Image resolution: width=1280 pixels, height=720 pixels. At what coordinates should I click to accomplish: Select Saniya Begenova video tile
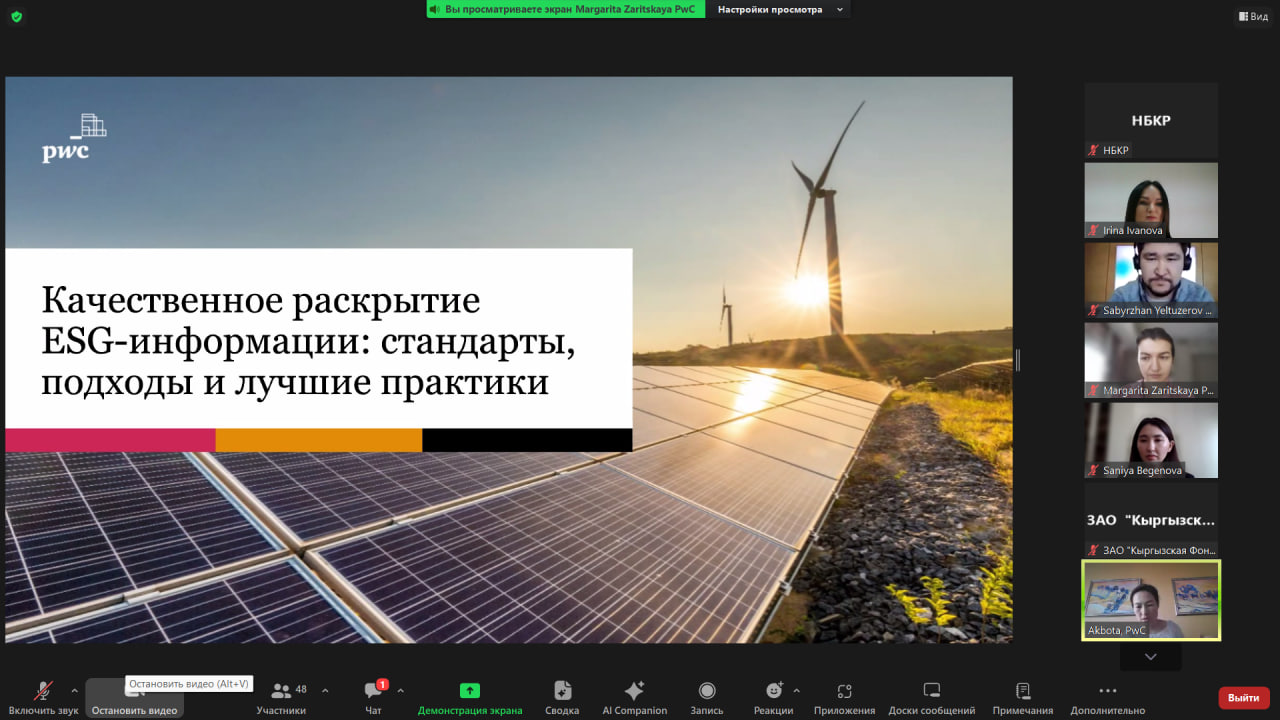click(x=1151, y=440)
